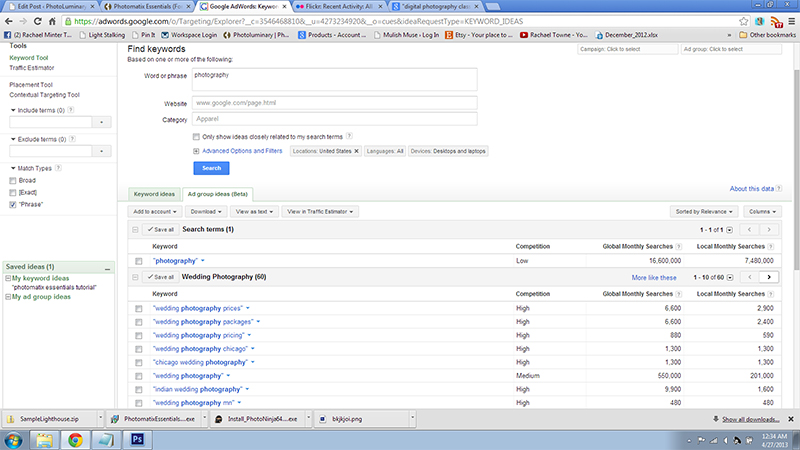The height and width of the screenshot is (450, 800).
Task: Click the "wedding photography mn" keyword
Action: (x=193, y=403)
